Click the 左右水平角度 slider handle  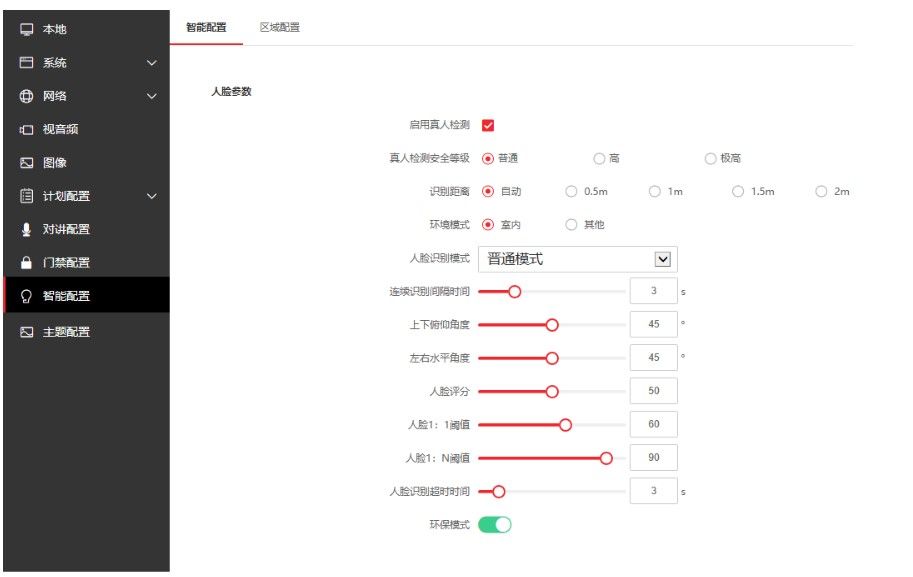(552, 358)
